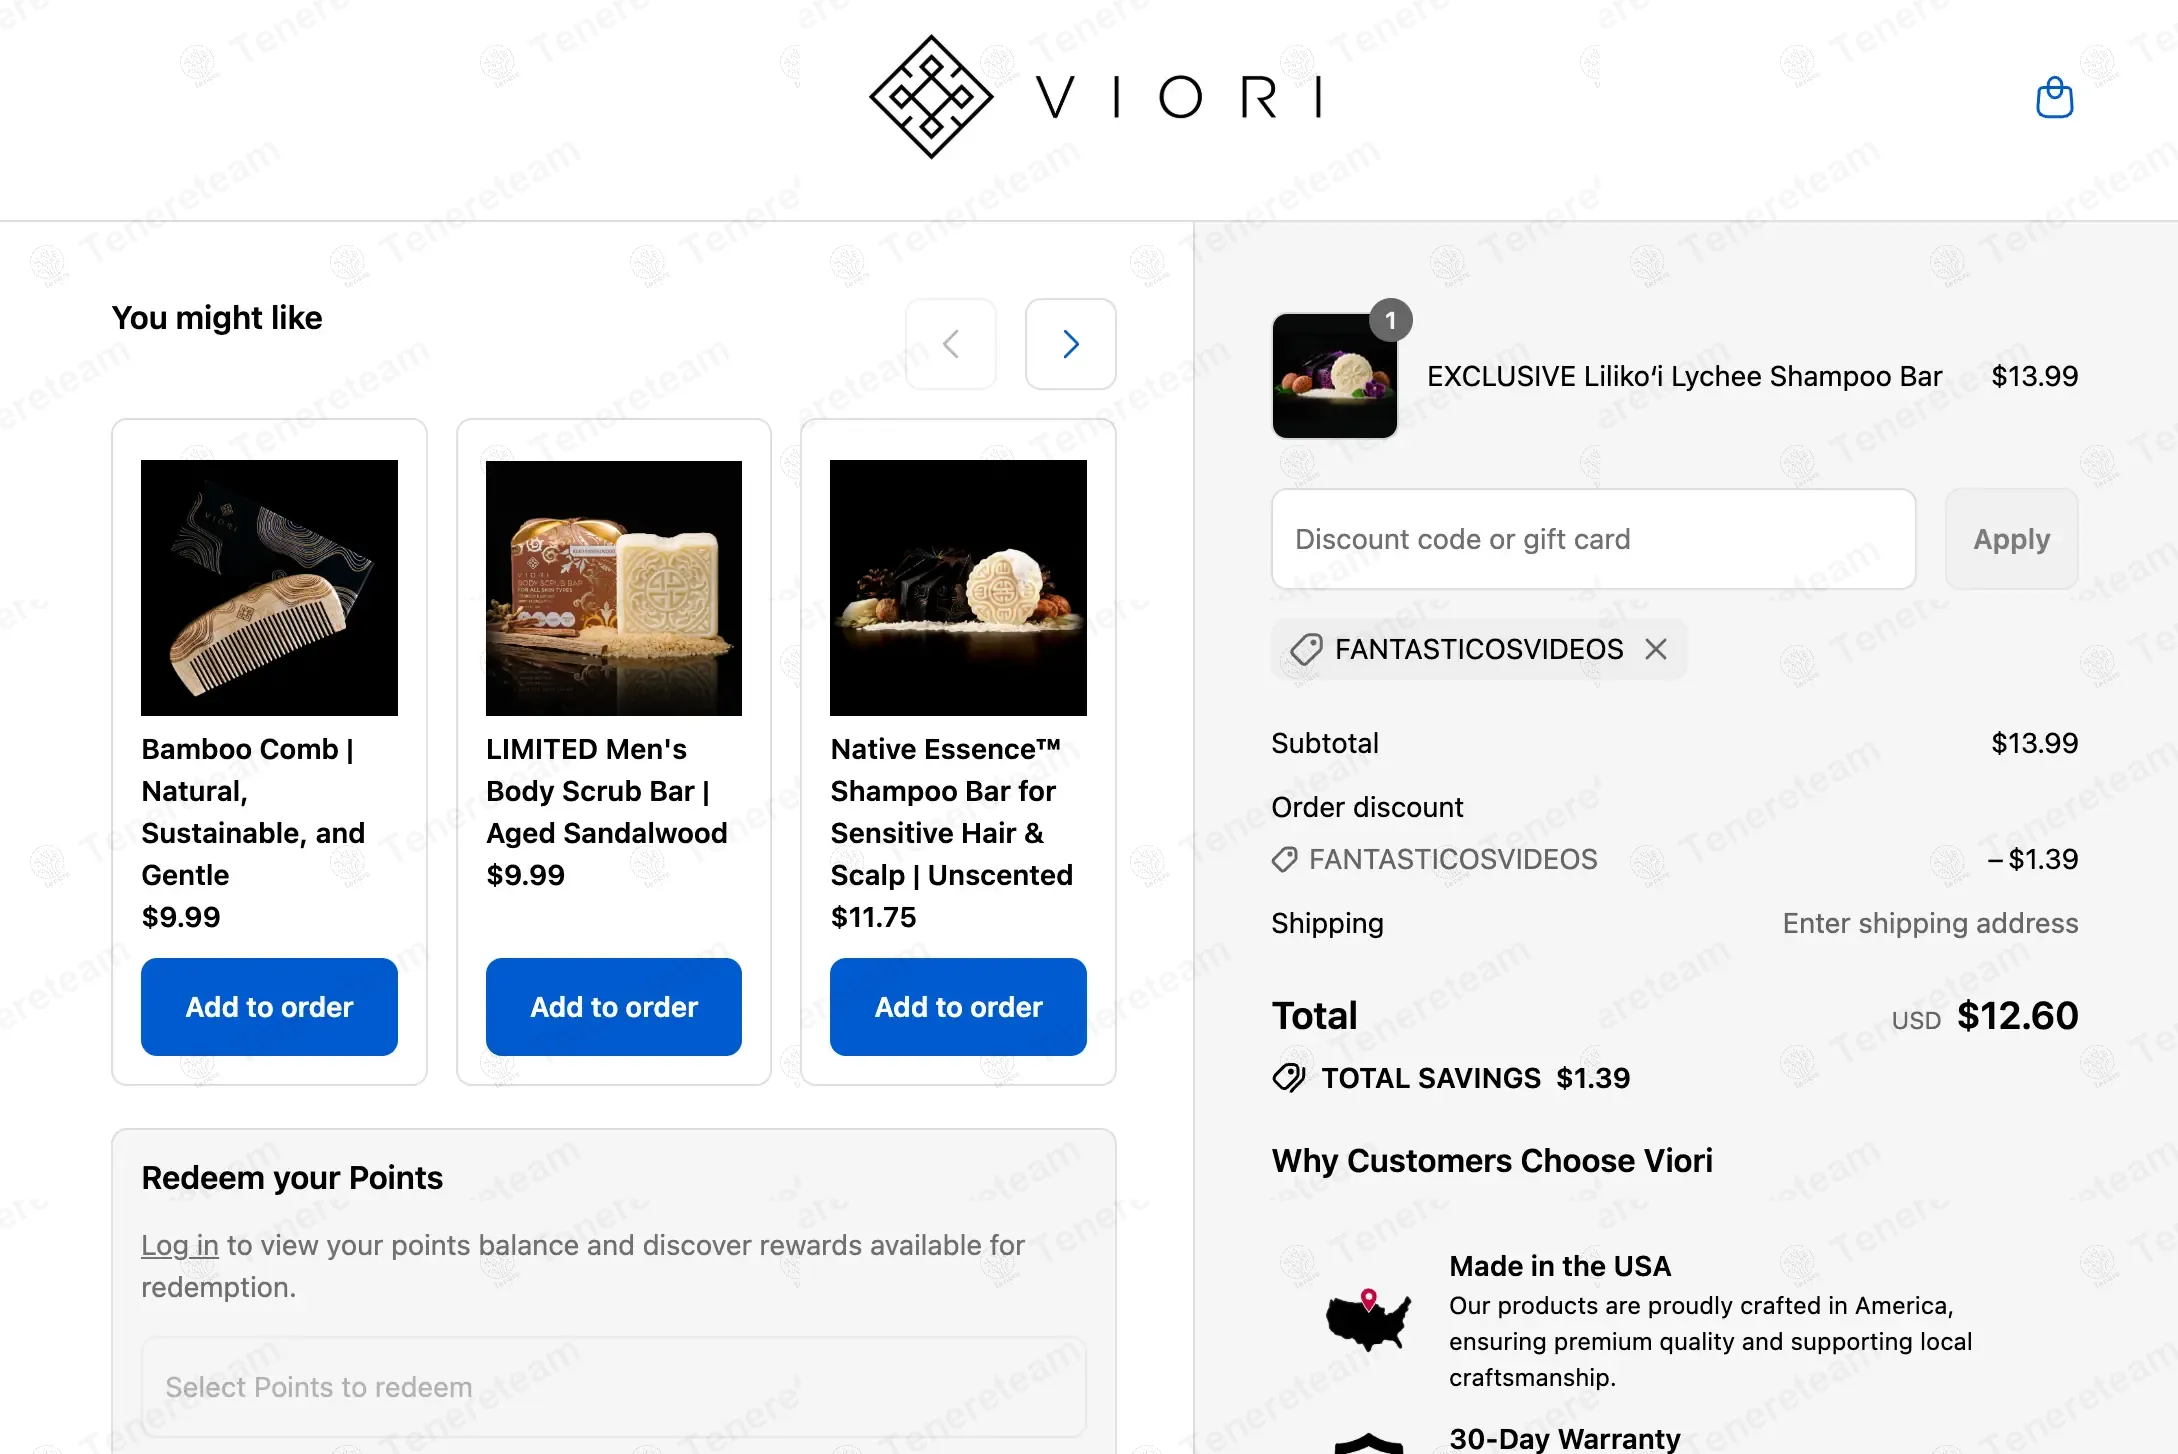This screenshot has width=2178, height=1454.
Task: Click the item quantity badge on shampoo bar
Action: click(1390, 320)
